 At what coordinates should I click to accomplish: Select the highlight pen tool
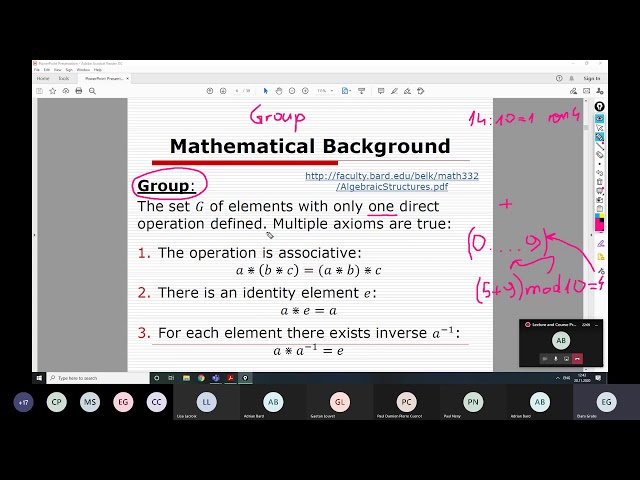pos(394,91)
